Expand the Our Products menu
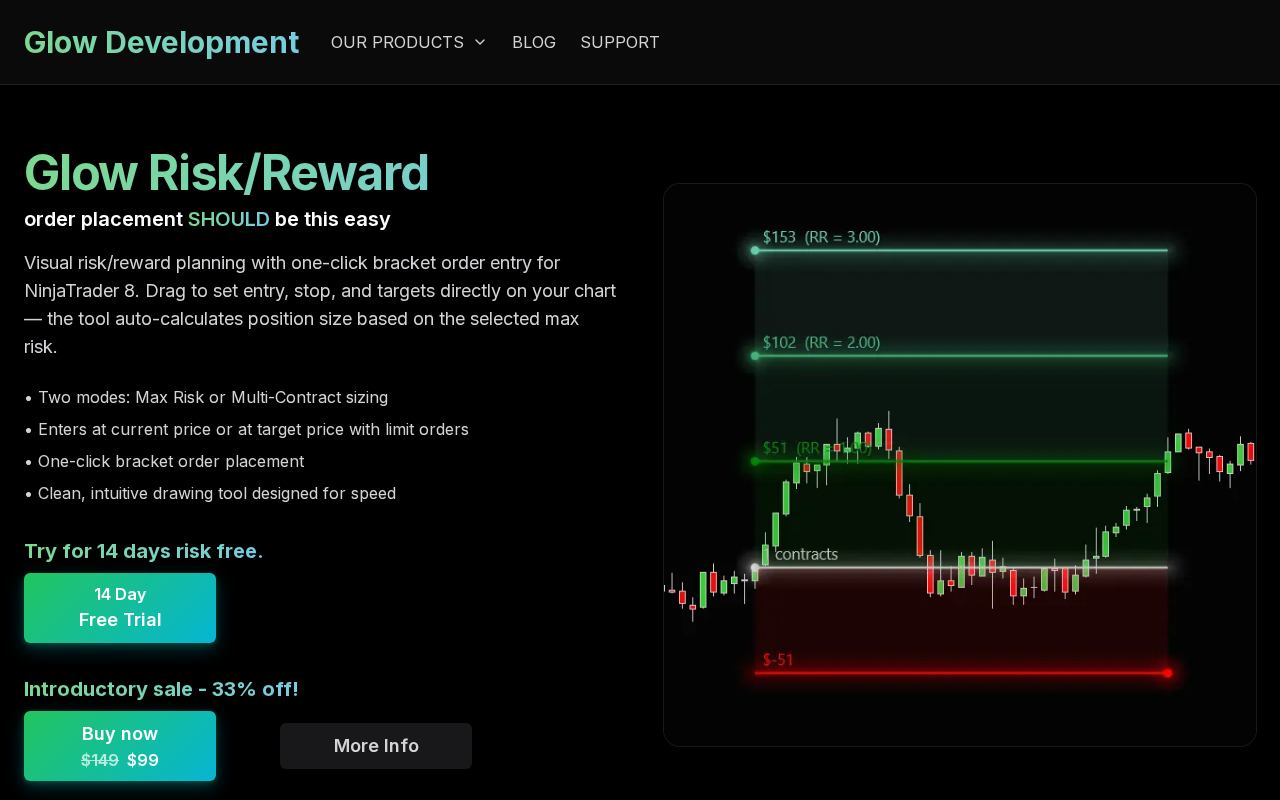This screenshot has height=800, width=1280. (408, 42)
